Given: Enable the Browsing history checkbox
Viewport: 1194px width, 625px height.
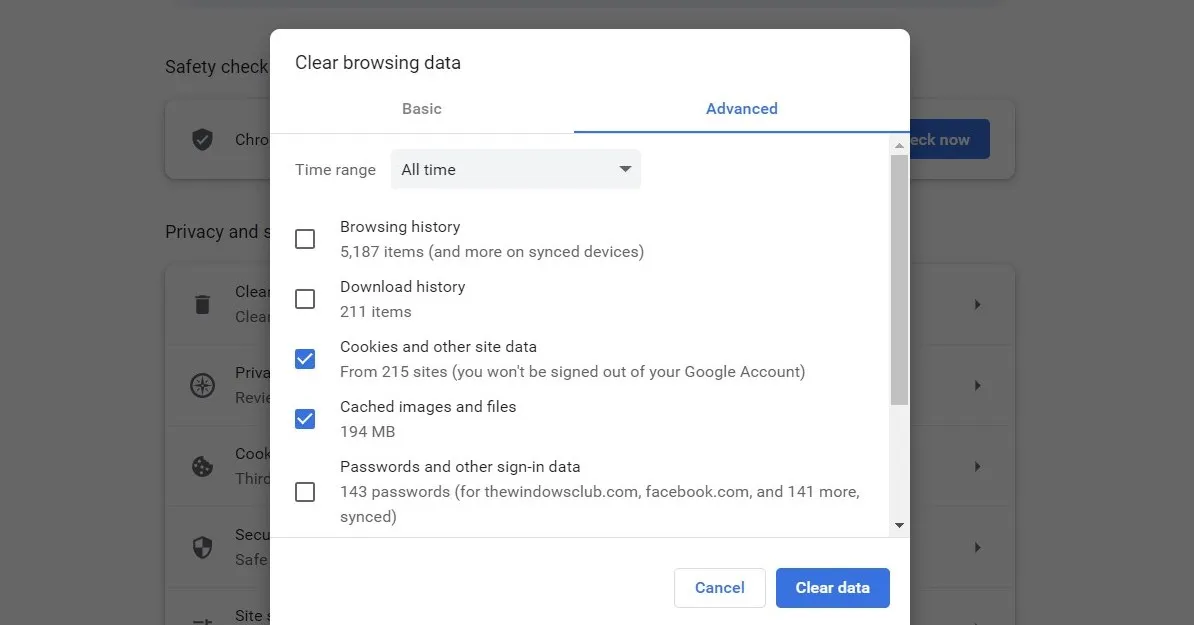Looking at the screenshot, I should (x=305, y=238).
